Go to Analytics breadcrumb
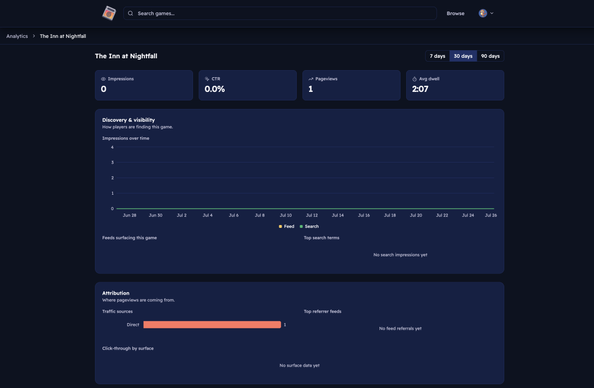594x388 pixels. (x=17, y=36)
